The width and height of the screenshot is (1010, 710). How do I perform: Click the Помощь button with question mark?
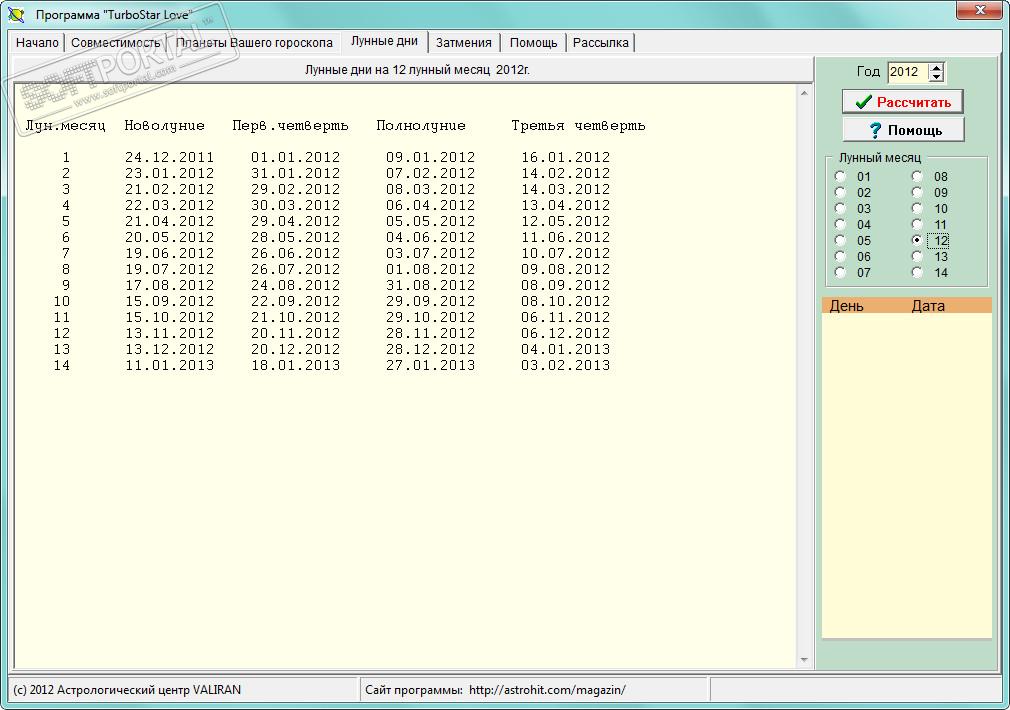coord(903,130)
